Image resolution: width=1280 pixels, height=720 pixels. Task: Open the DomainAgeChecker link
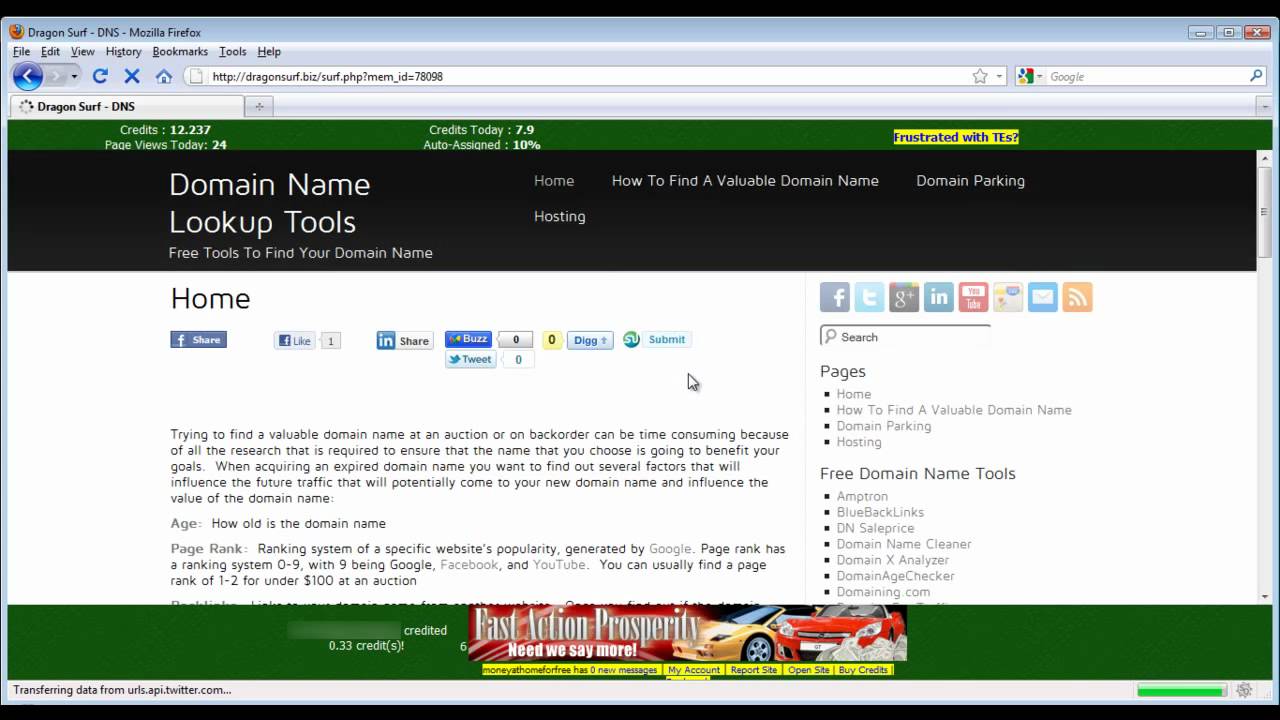pyautogui.click(x=896, y=576)
